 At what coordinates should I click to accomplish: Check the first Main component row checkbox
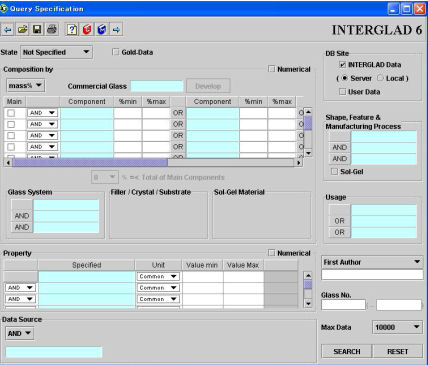(x=11, y=113)
